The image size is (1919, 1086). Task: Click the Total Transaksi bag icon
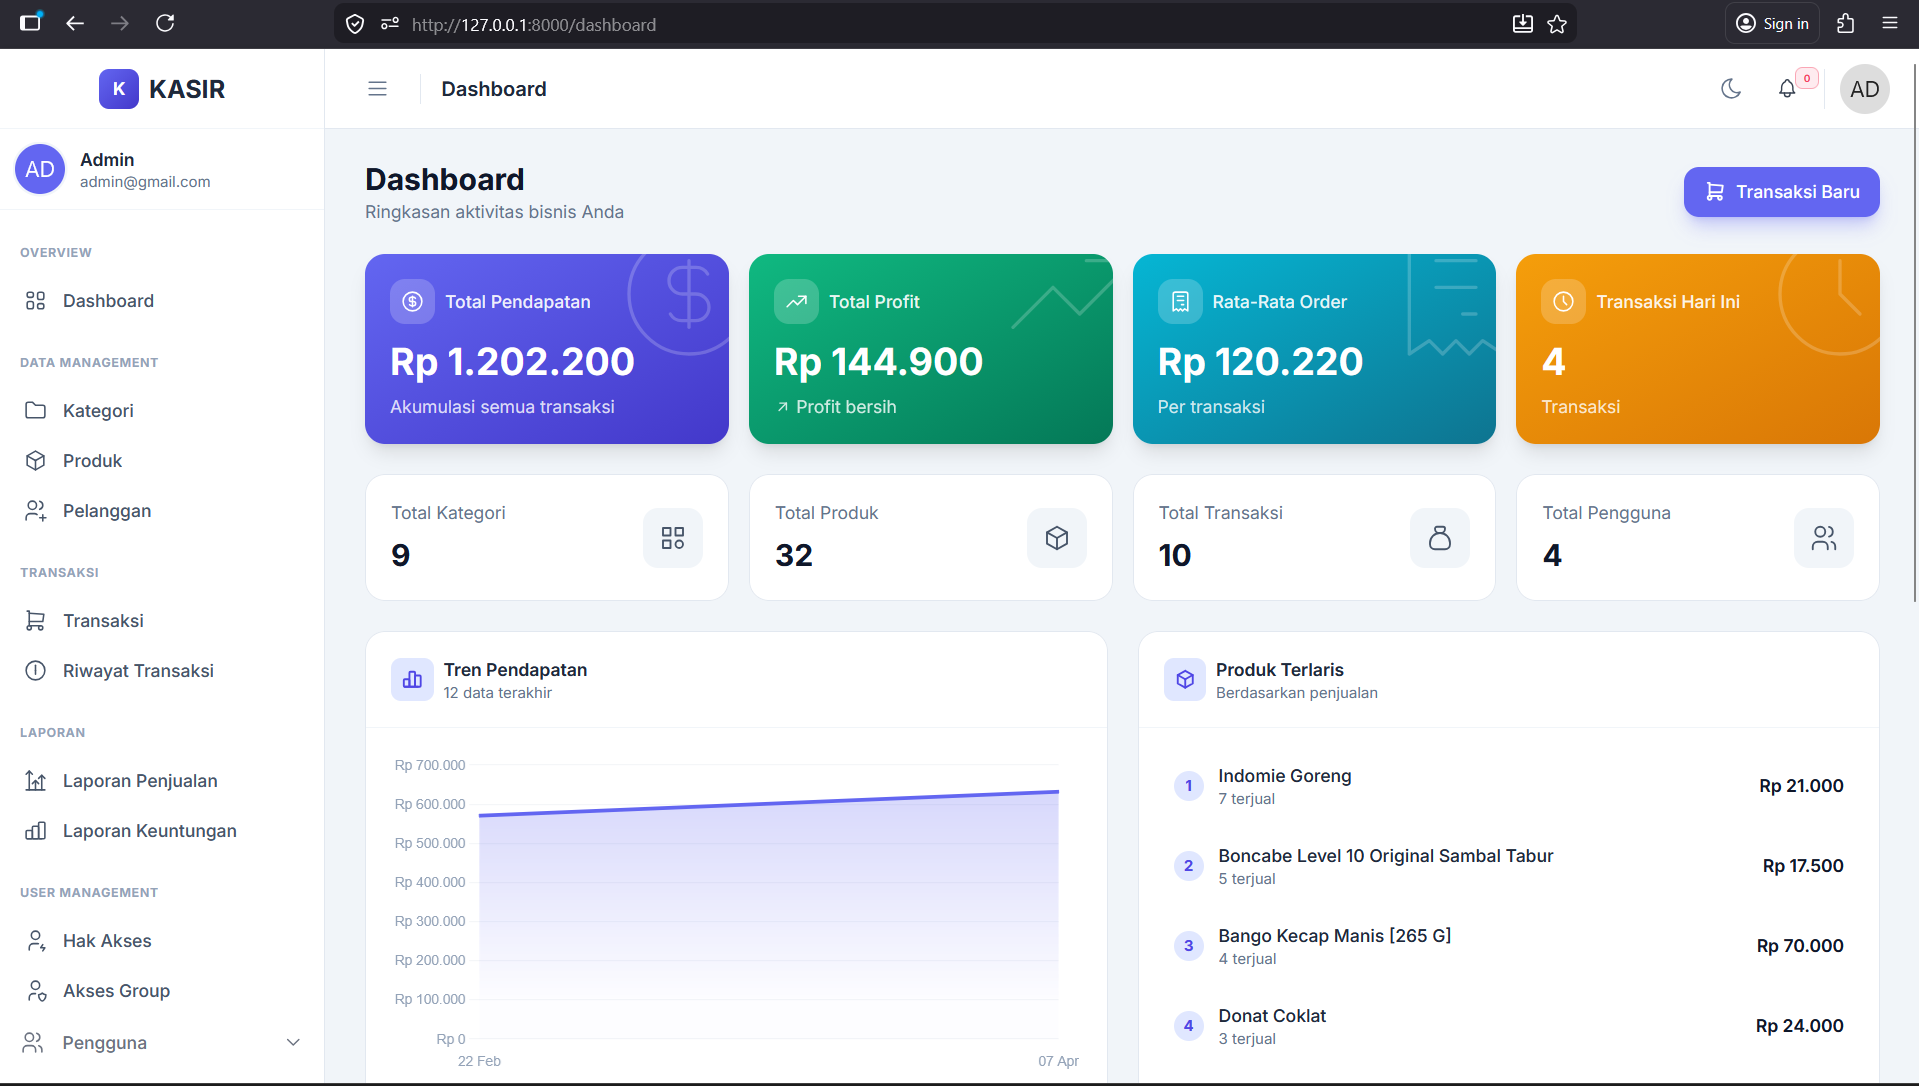[1440, 538]
